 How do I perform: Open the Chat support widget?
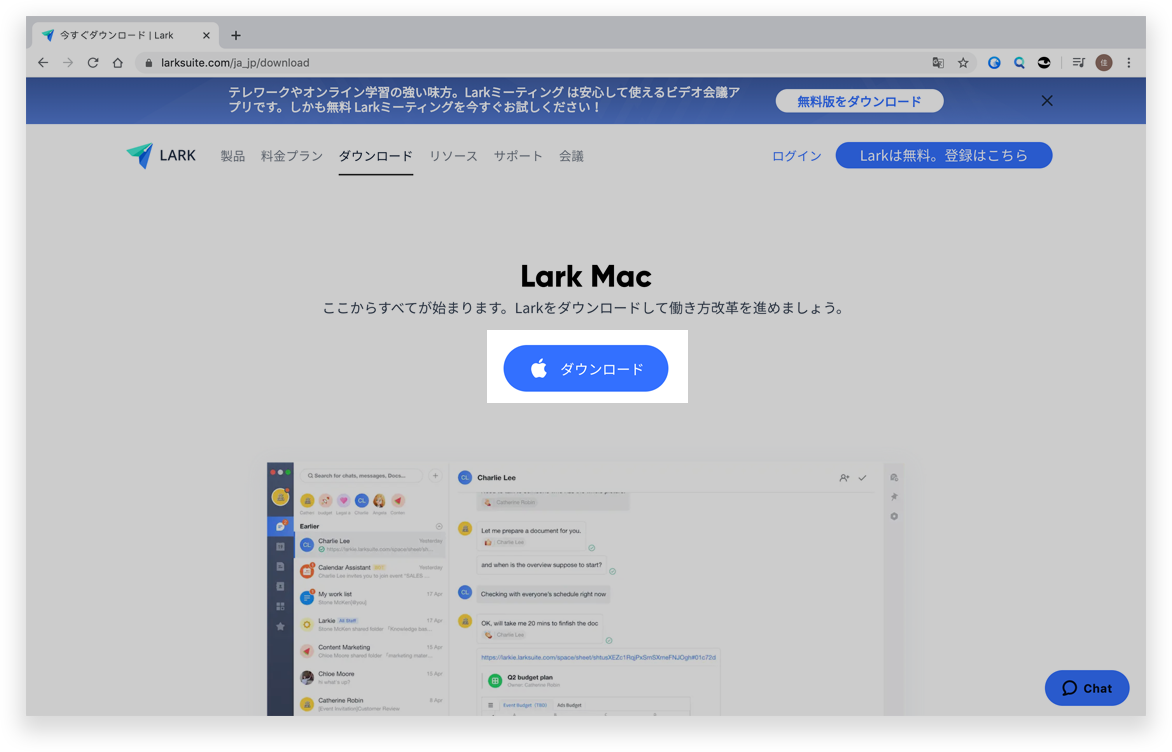click(1087, 688)
